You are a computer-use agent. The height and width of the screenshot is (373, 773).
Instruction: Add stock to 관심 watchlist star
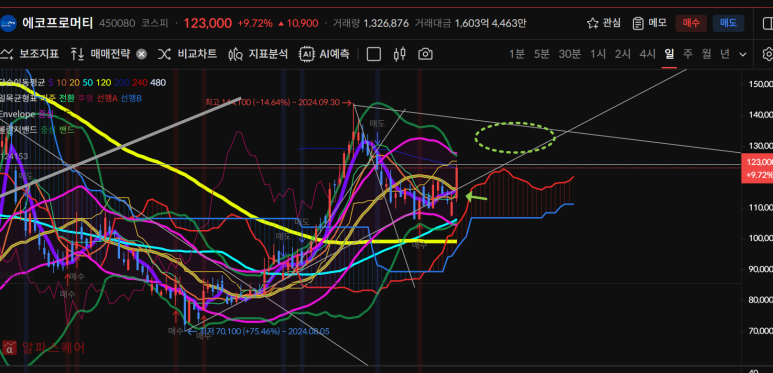(603, 23)
